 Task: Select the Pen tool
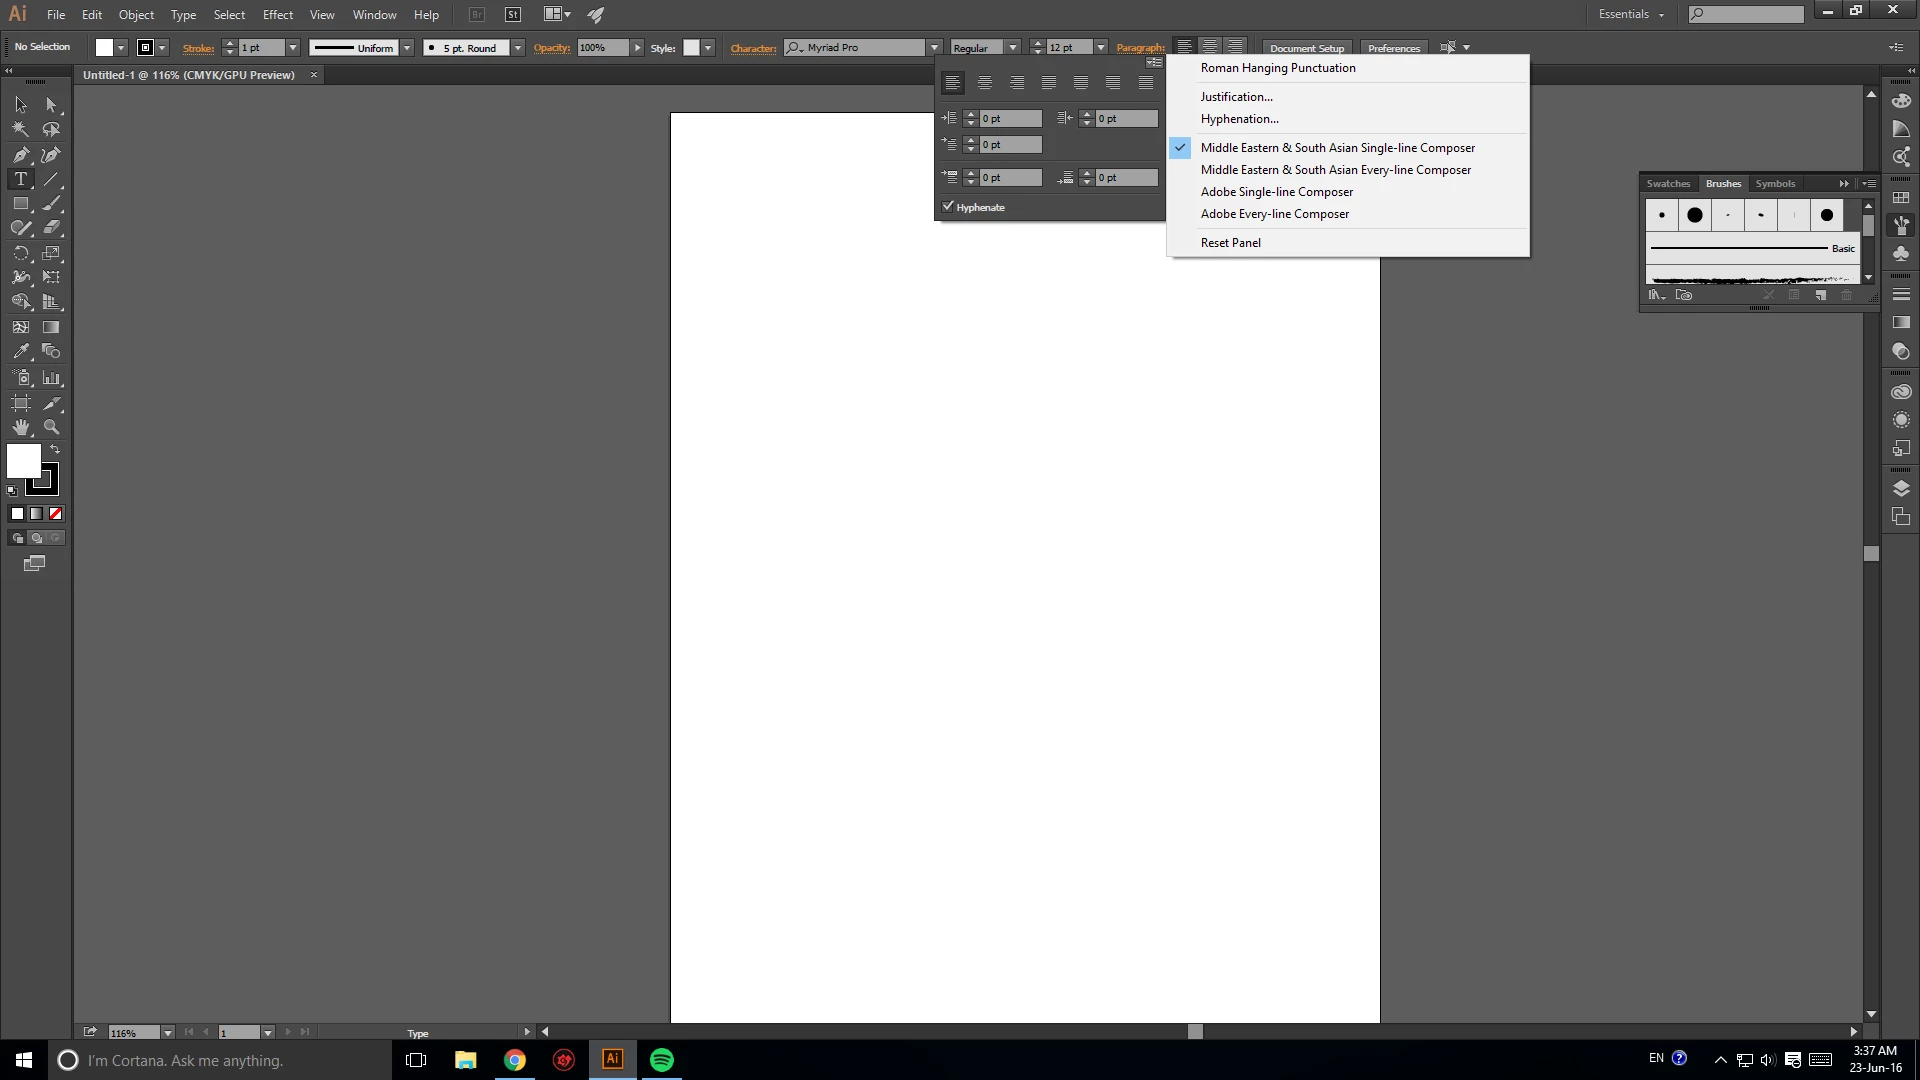[x=20, y=155]
